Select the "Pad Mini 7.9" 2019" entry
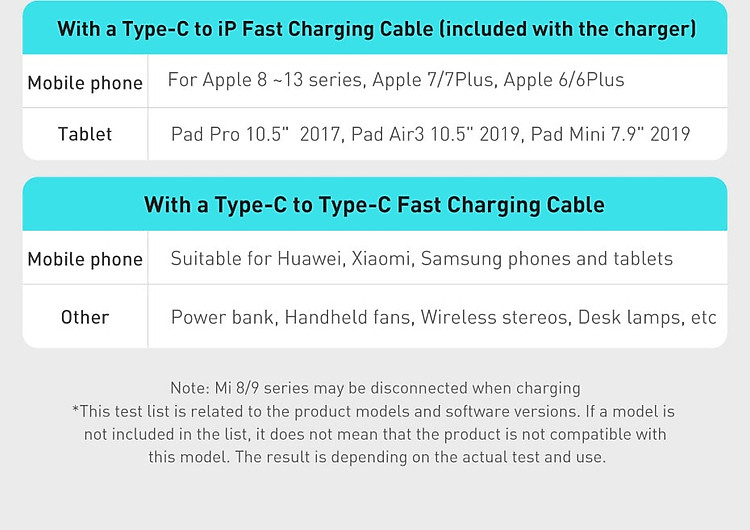 pyautogui.click(x=610, y=134)
